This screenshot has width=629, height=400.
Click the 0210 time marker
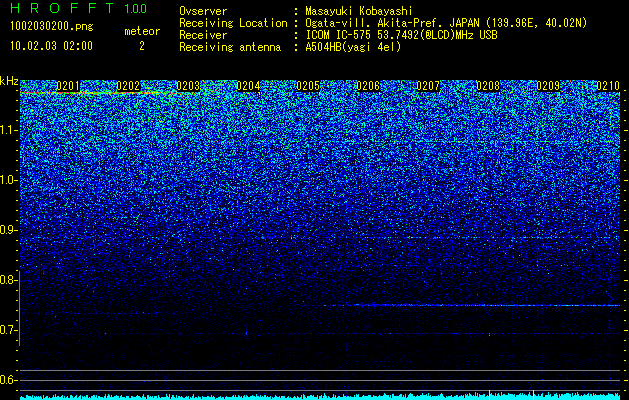[608, 86]
